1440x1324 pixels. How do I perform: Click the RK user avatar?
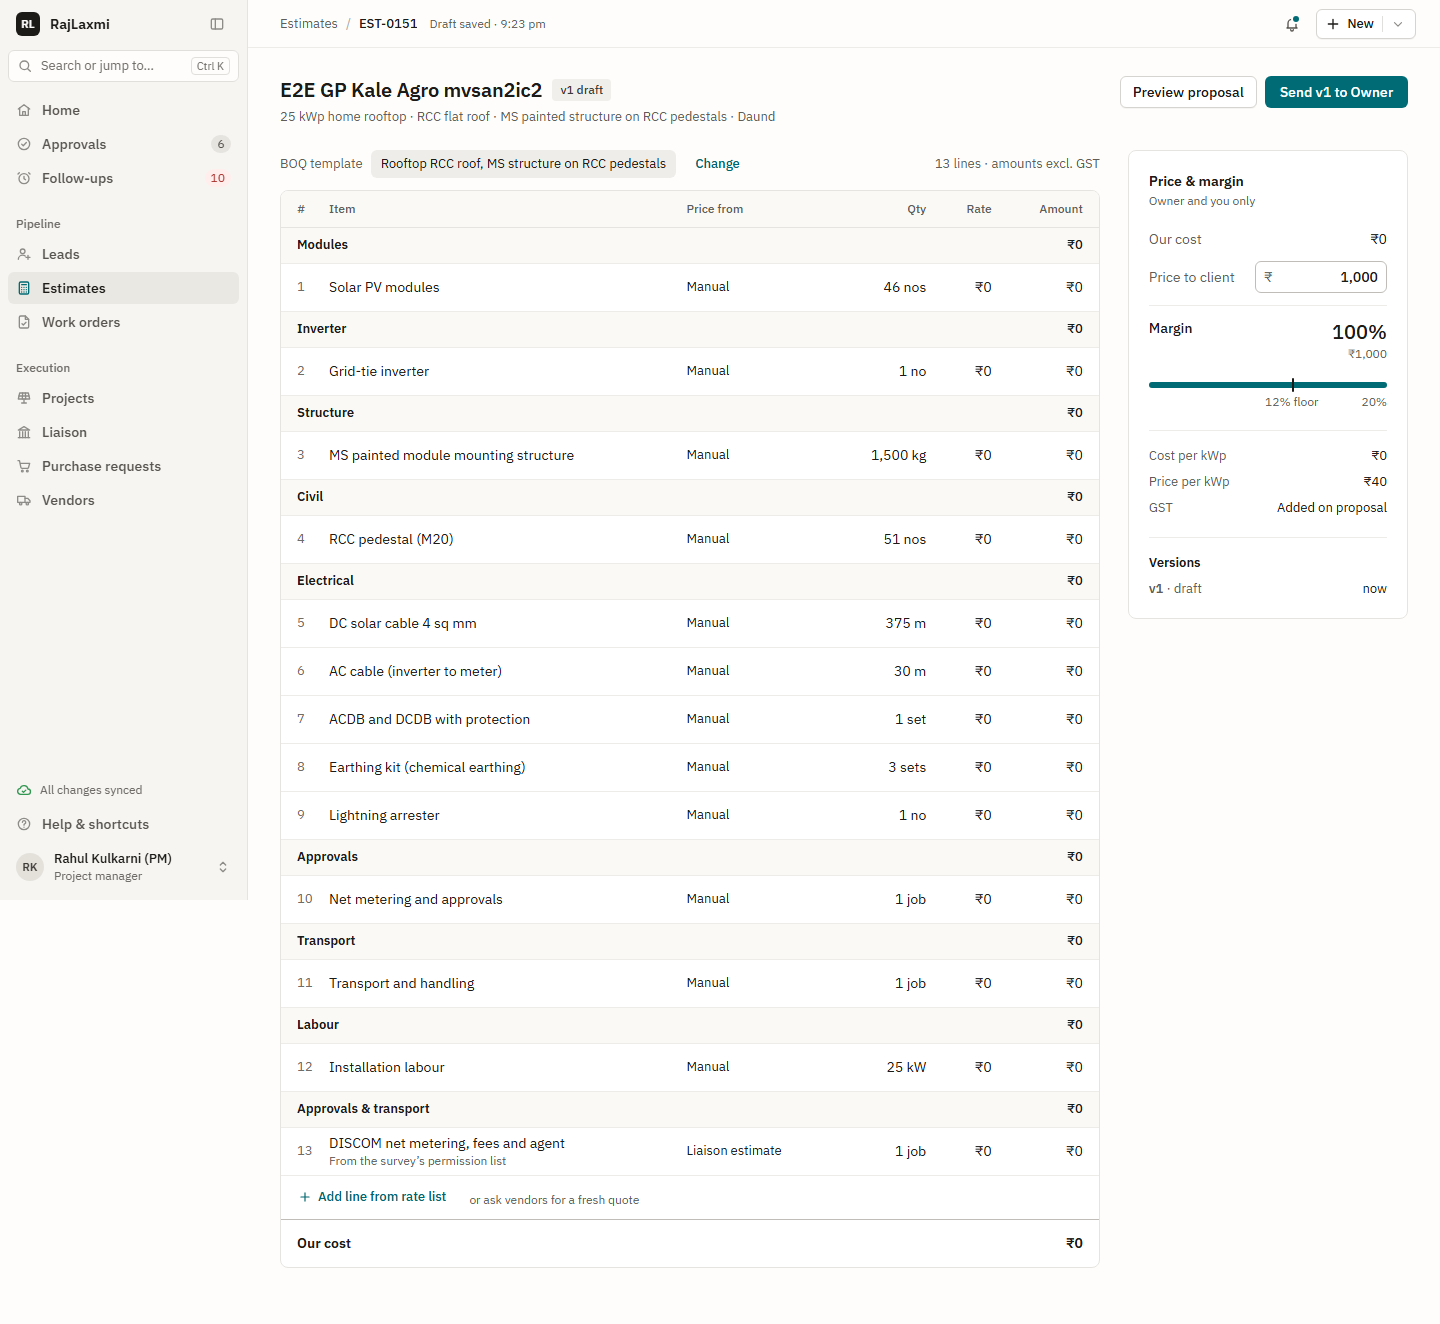tap(30, 867)
